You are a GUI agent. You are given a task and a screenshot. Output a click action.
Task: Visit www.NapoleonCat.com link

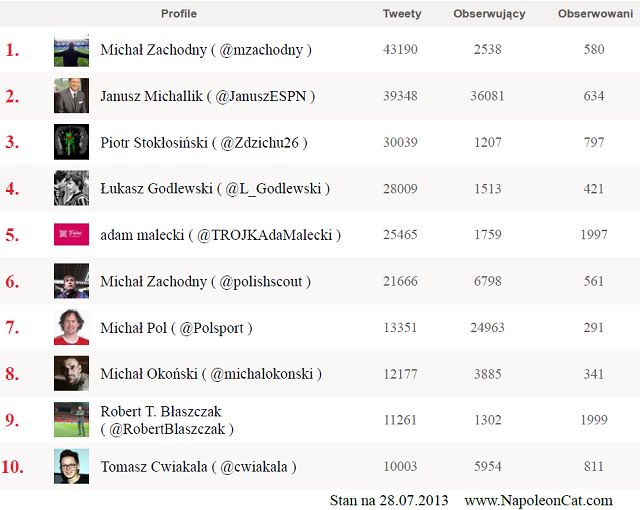tap(538, 499)
